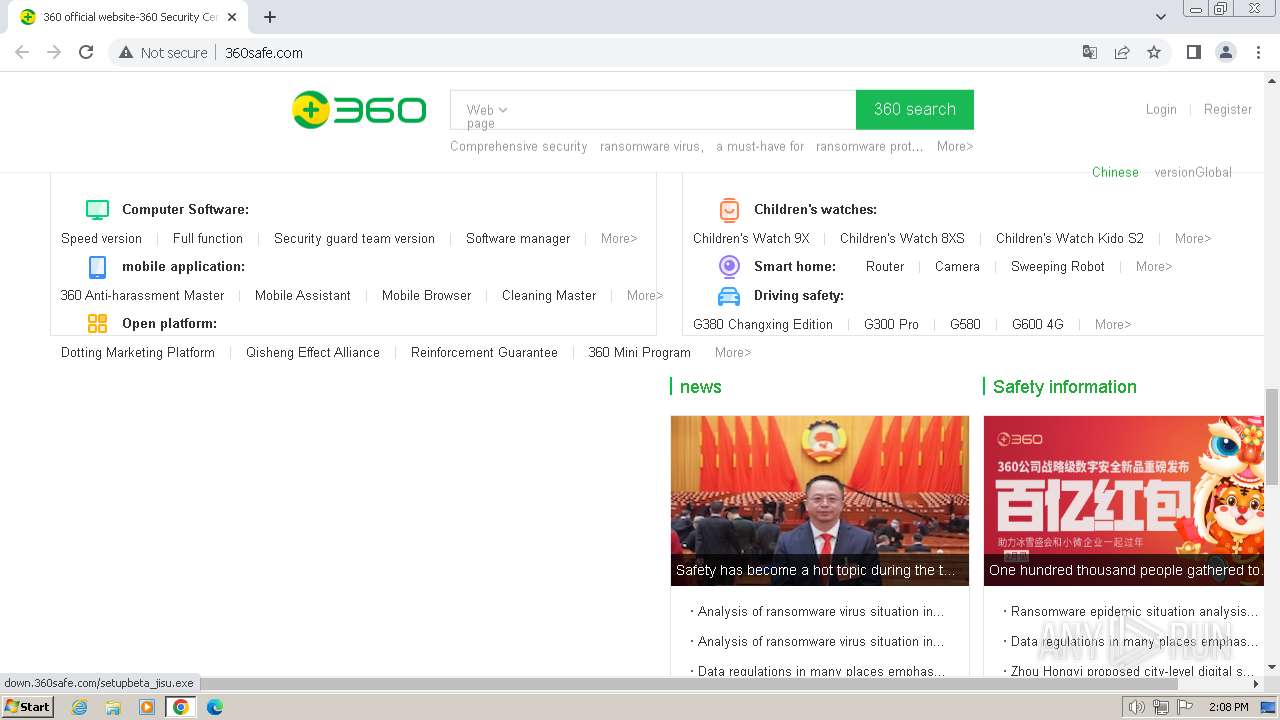The height and width of the screenshot is (720, 1280).
Task: Click the Driving safety car icon
Action: coord(729,296)
